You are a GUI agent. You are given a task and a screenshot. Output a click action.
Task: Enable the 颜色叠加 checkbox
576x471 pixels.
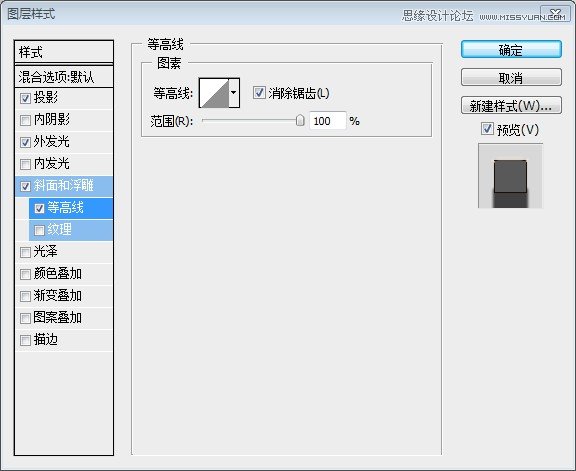(25, 274)
